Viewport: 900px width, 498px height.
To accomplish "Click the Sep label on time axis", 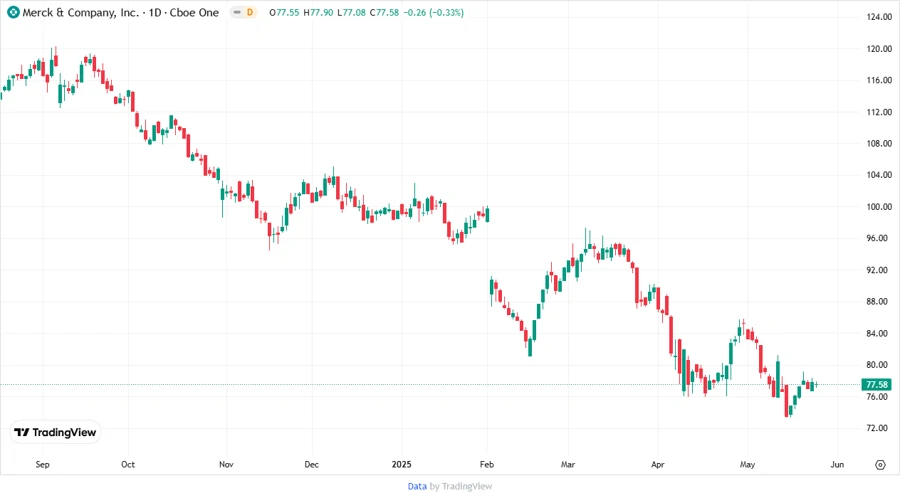I will (x=42, y=465).
